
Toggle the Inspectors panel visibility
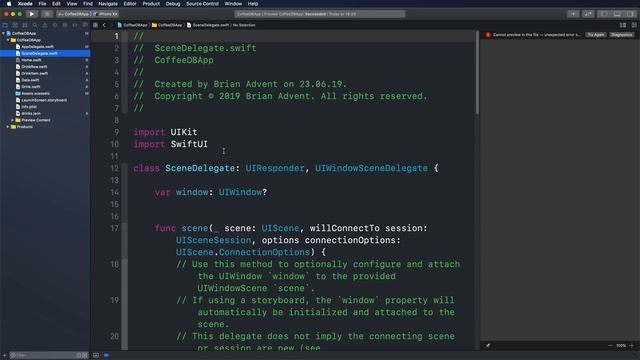pos(630,14)
